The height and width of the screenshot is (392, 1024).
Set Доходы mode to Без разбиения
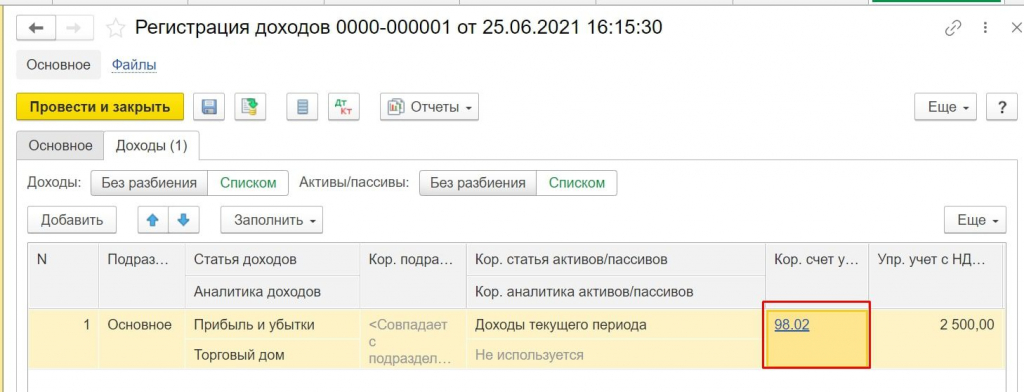(149, 183)
